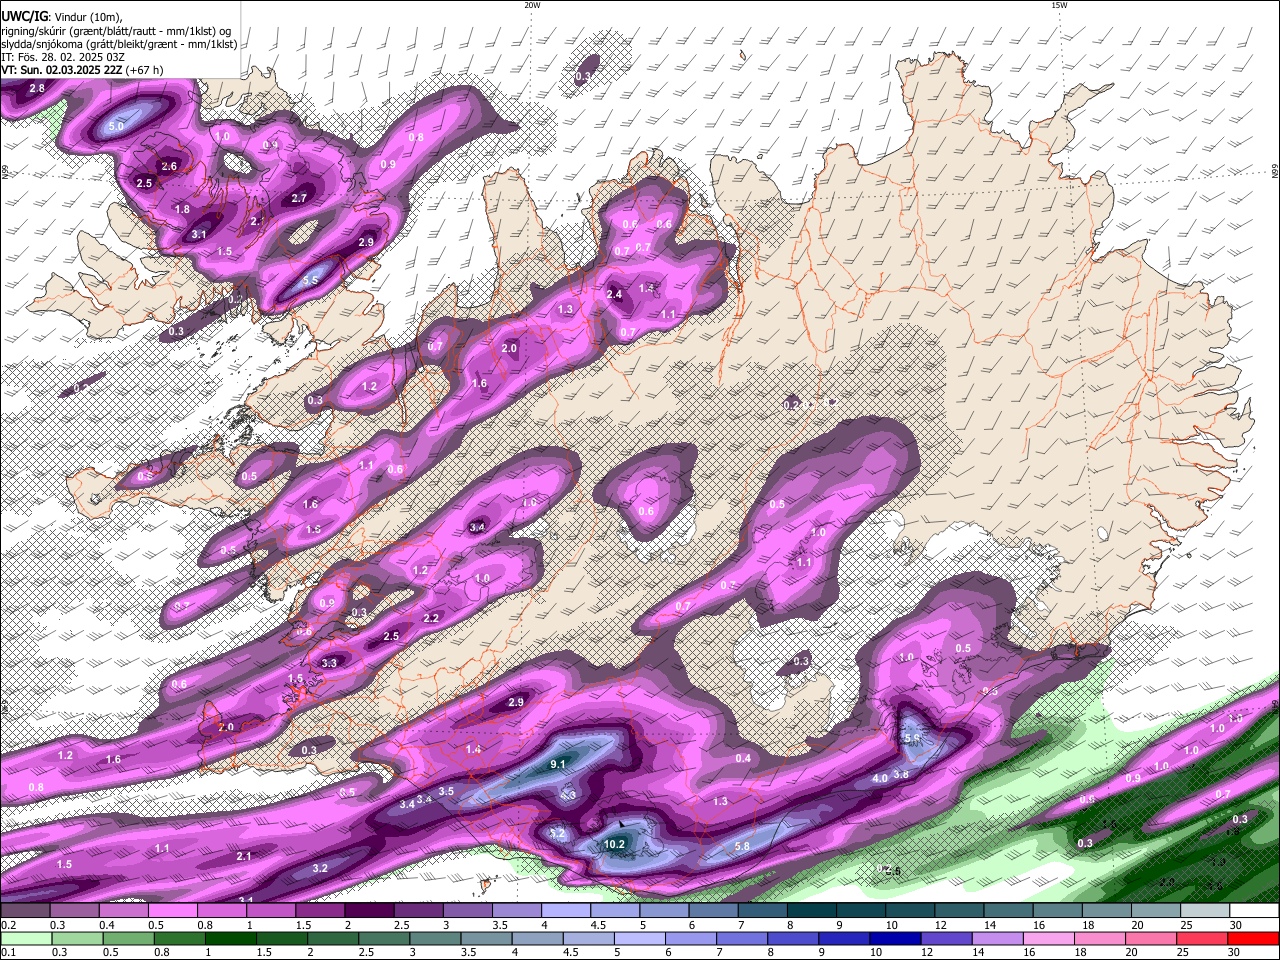Viewport: 1280px width, 960px height.
Task: Click the 2.4 precipitation value
Action: point(614,294)
